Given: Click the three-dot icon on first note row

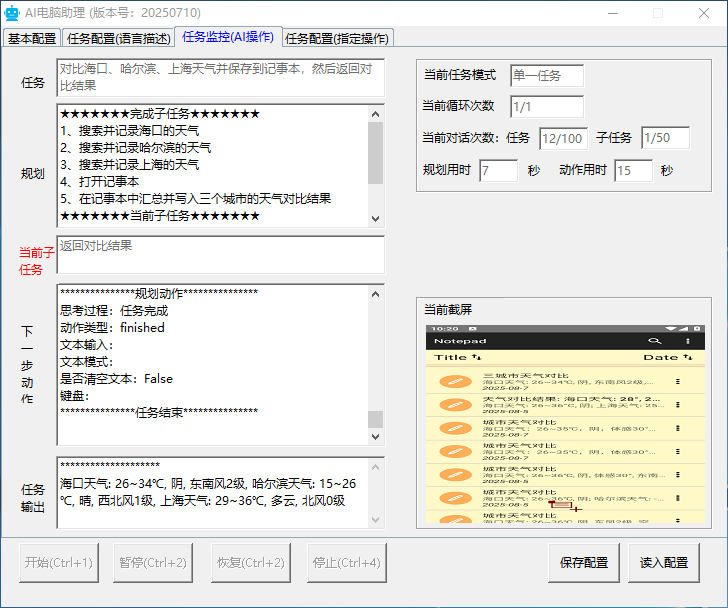Looking at the screenshot, I should [677, 381].
